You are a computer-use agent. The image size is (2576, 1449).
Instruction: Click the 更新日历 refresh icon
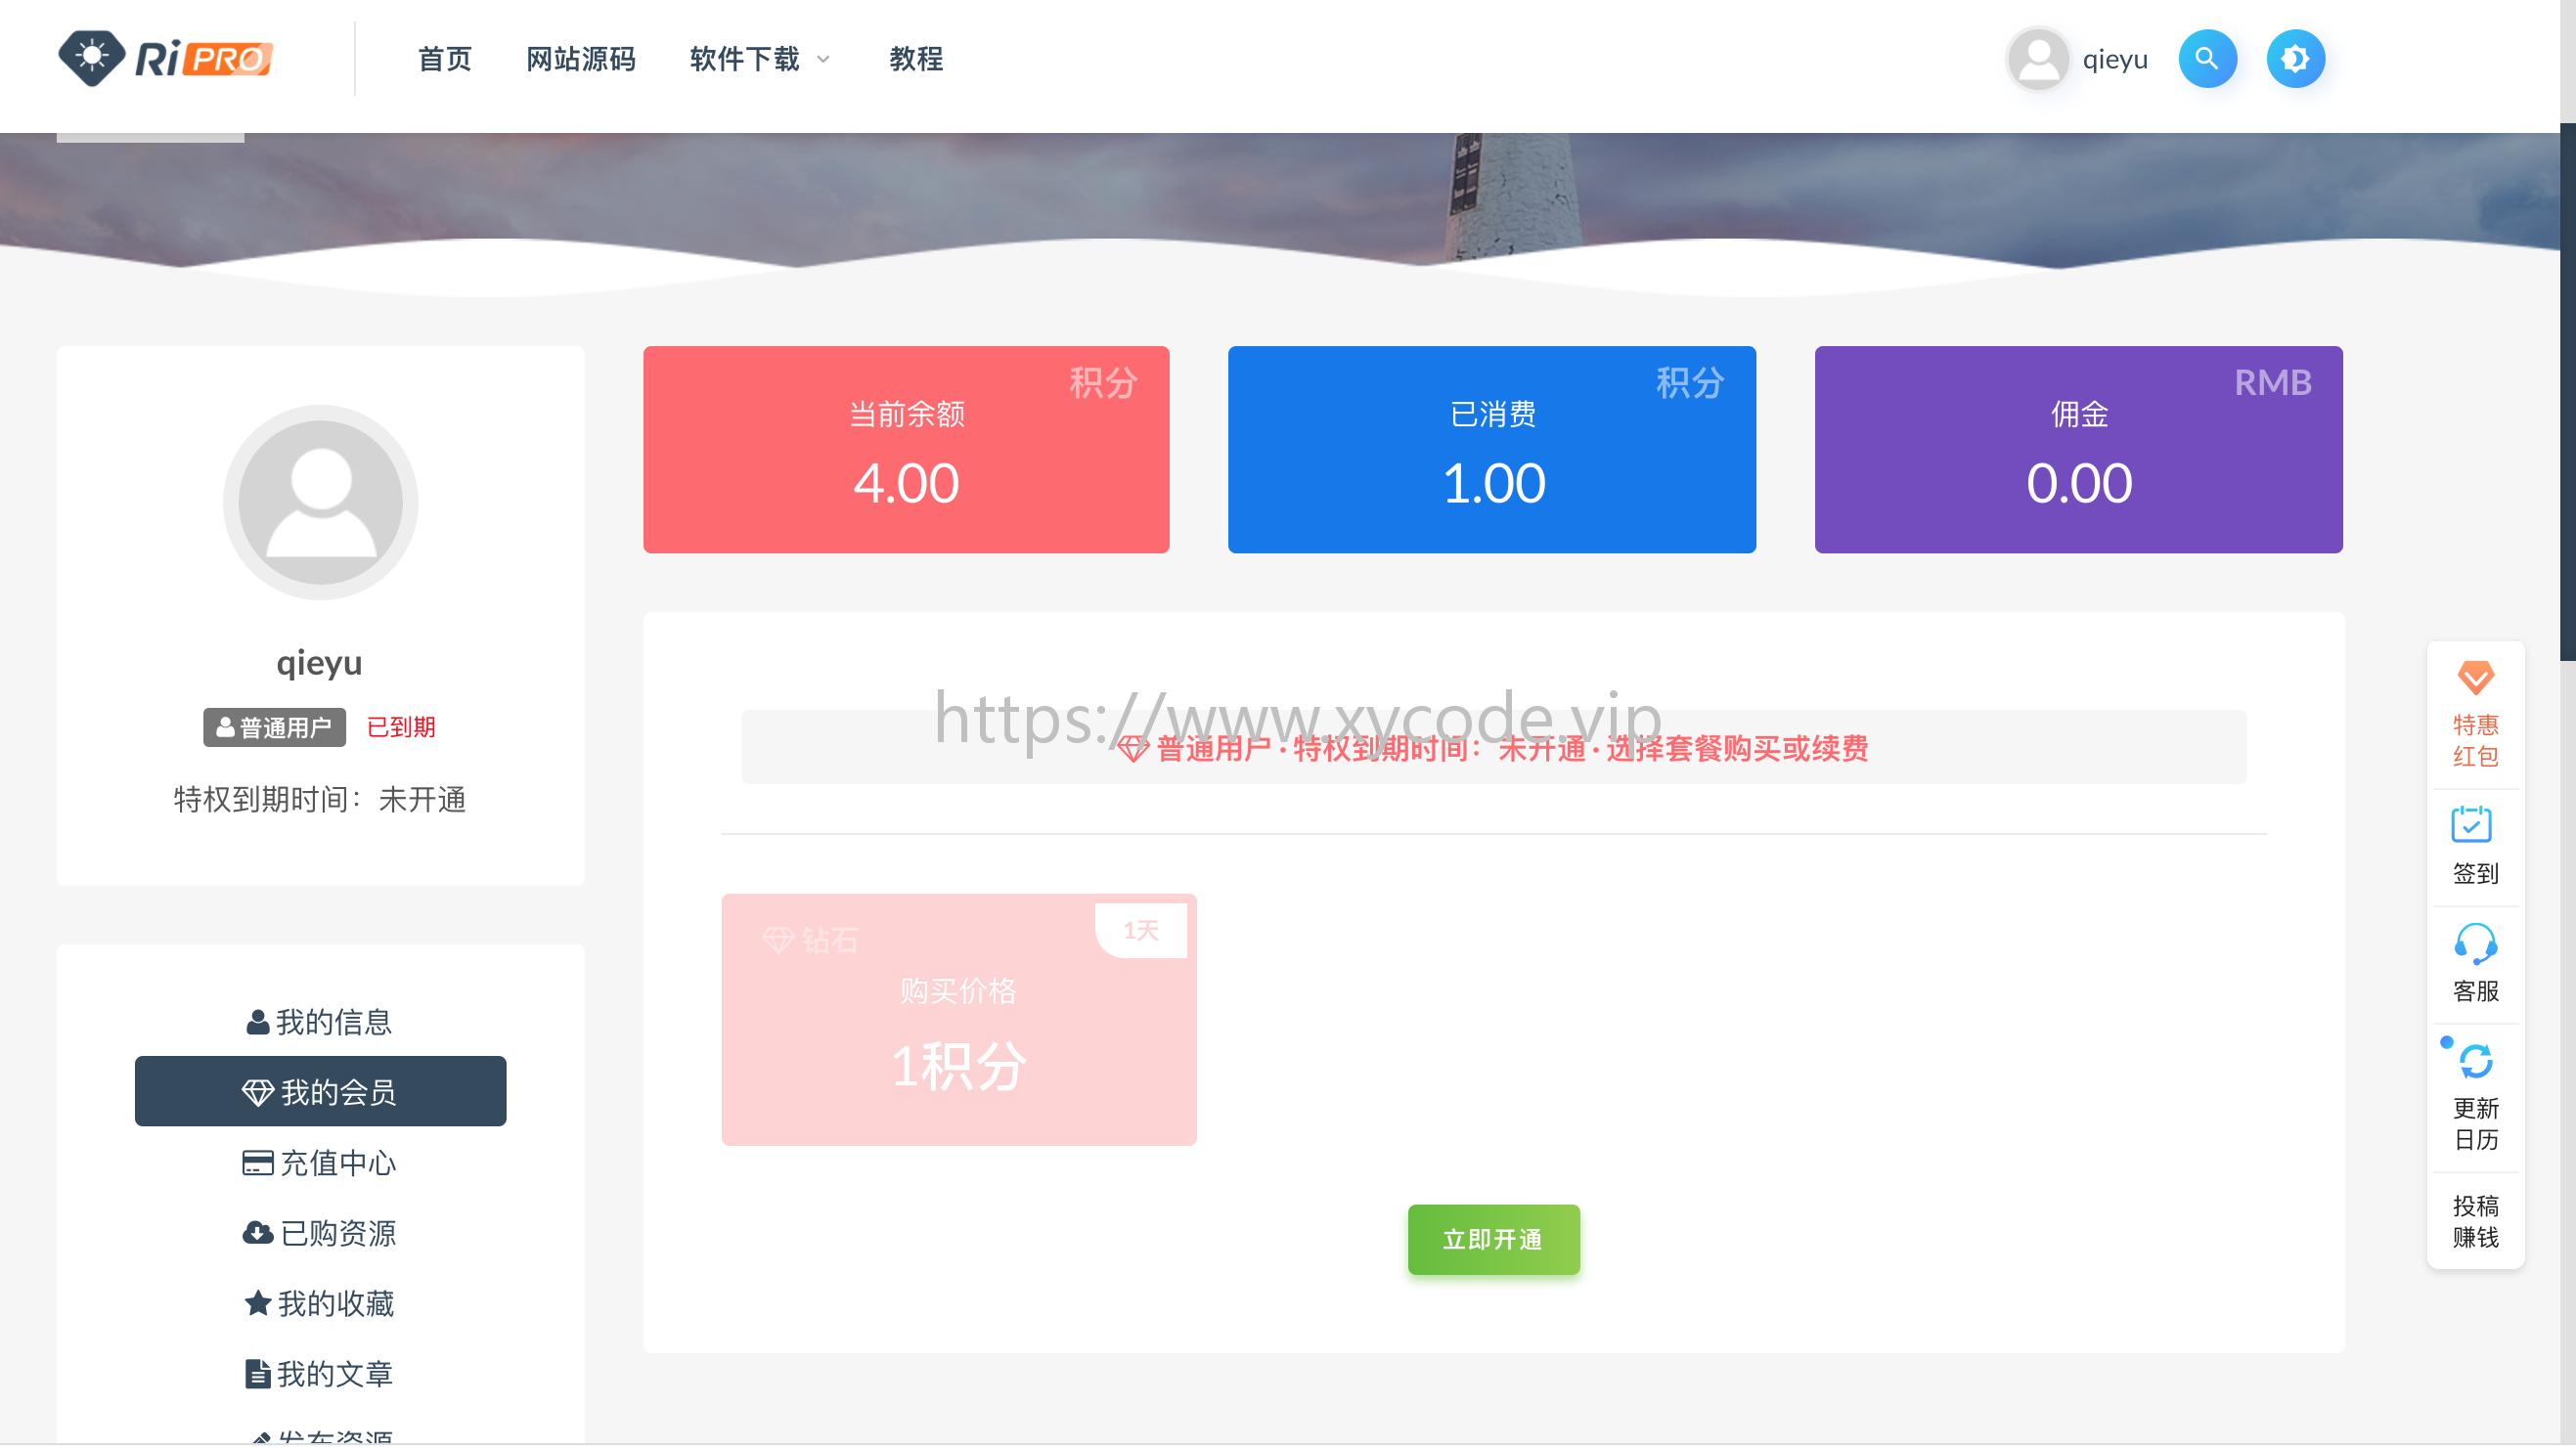2475,1061
